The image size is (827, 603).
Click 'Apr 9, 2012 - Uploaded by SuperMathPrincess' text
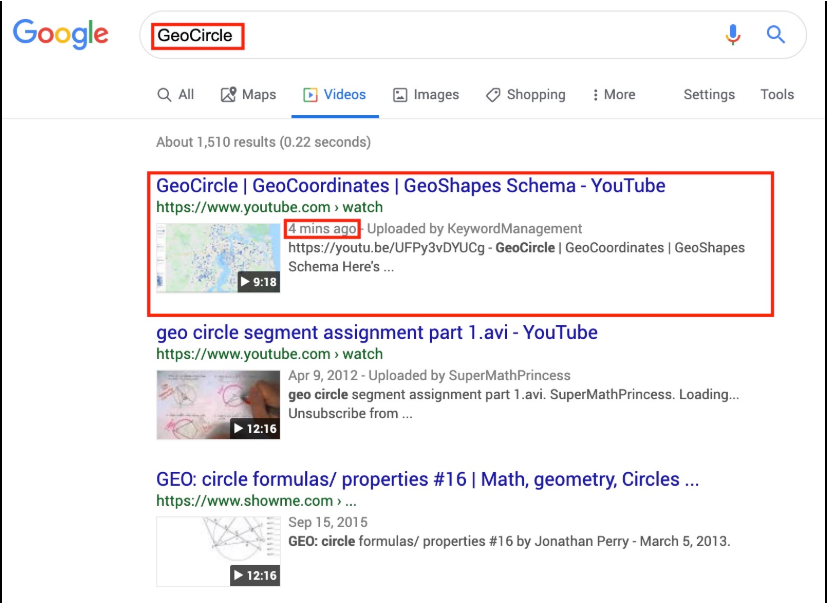pos(429,375)
